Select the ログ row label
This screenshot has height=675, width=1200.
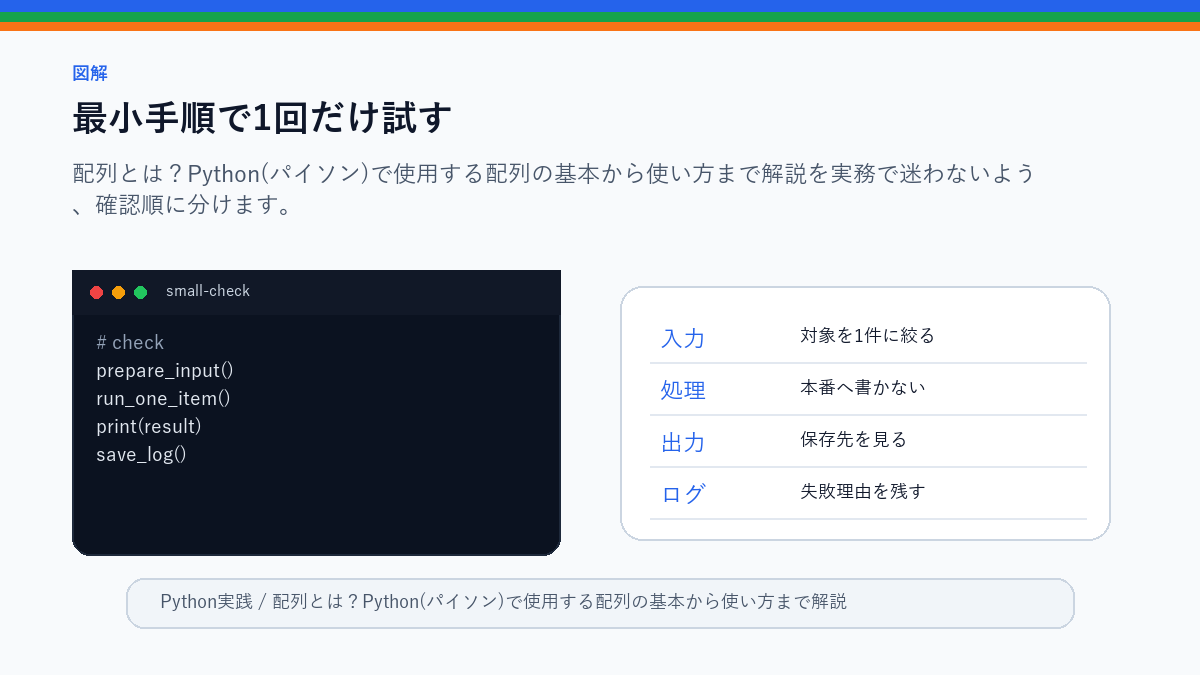coord(683,494)
